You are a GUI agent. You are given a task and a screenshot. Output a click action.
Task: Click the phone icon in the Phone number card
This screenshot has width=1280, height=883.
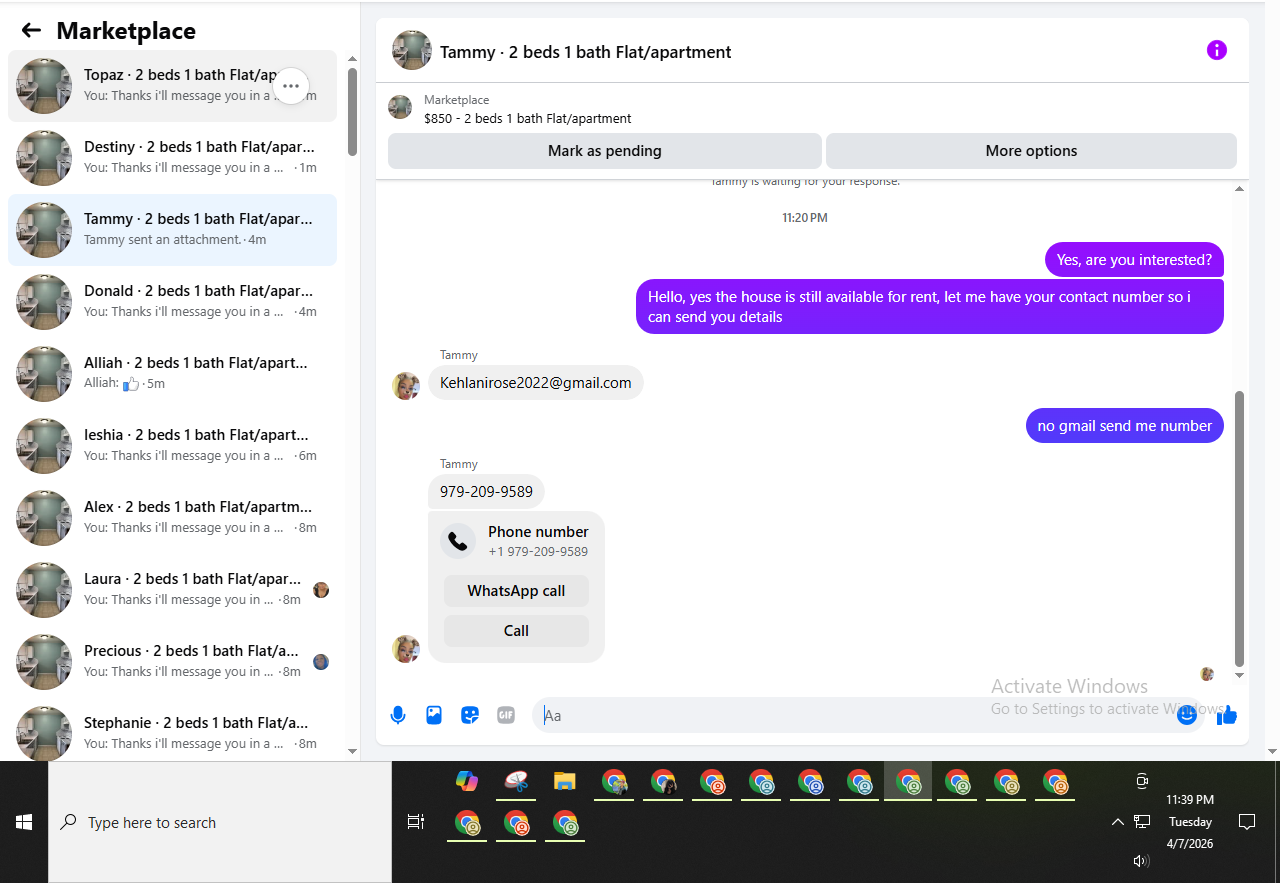pyautogui.click(x=458, y=541)
